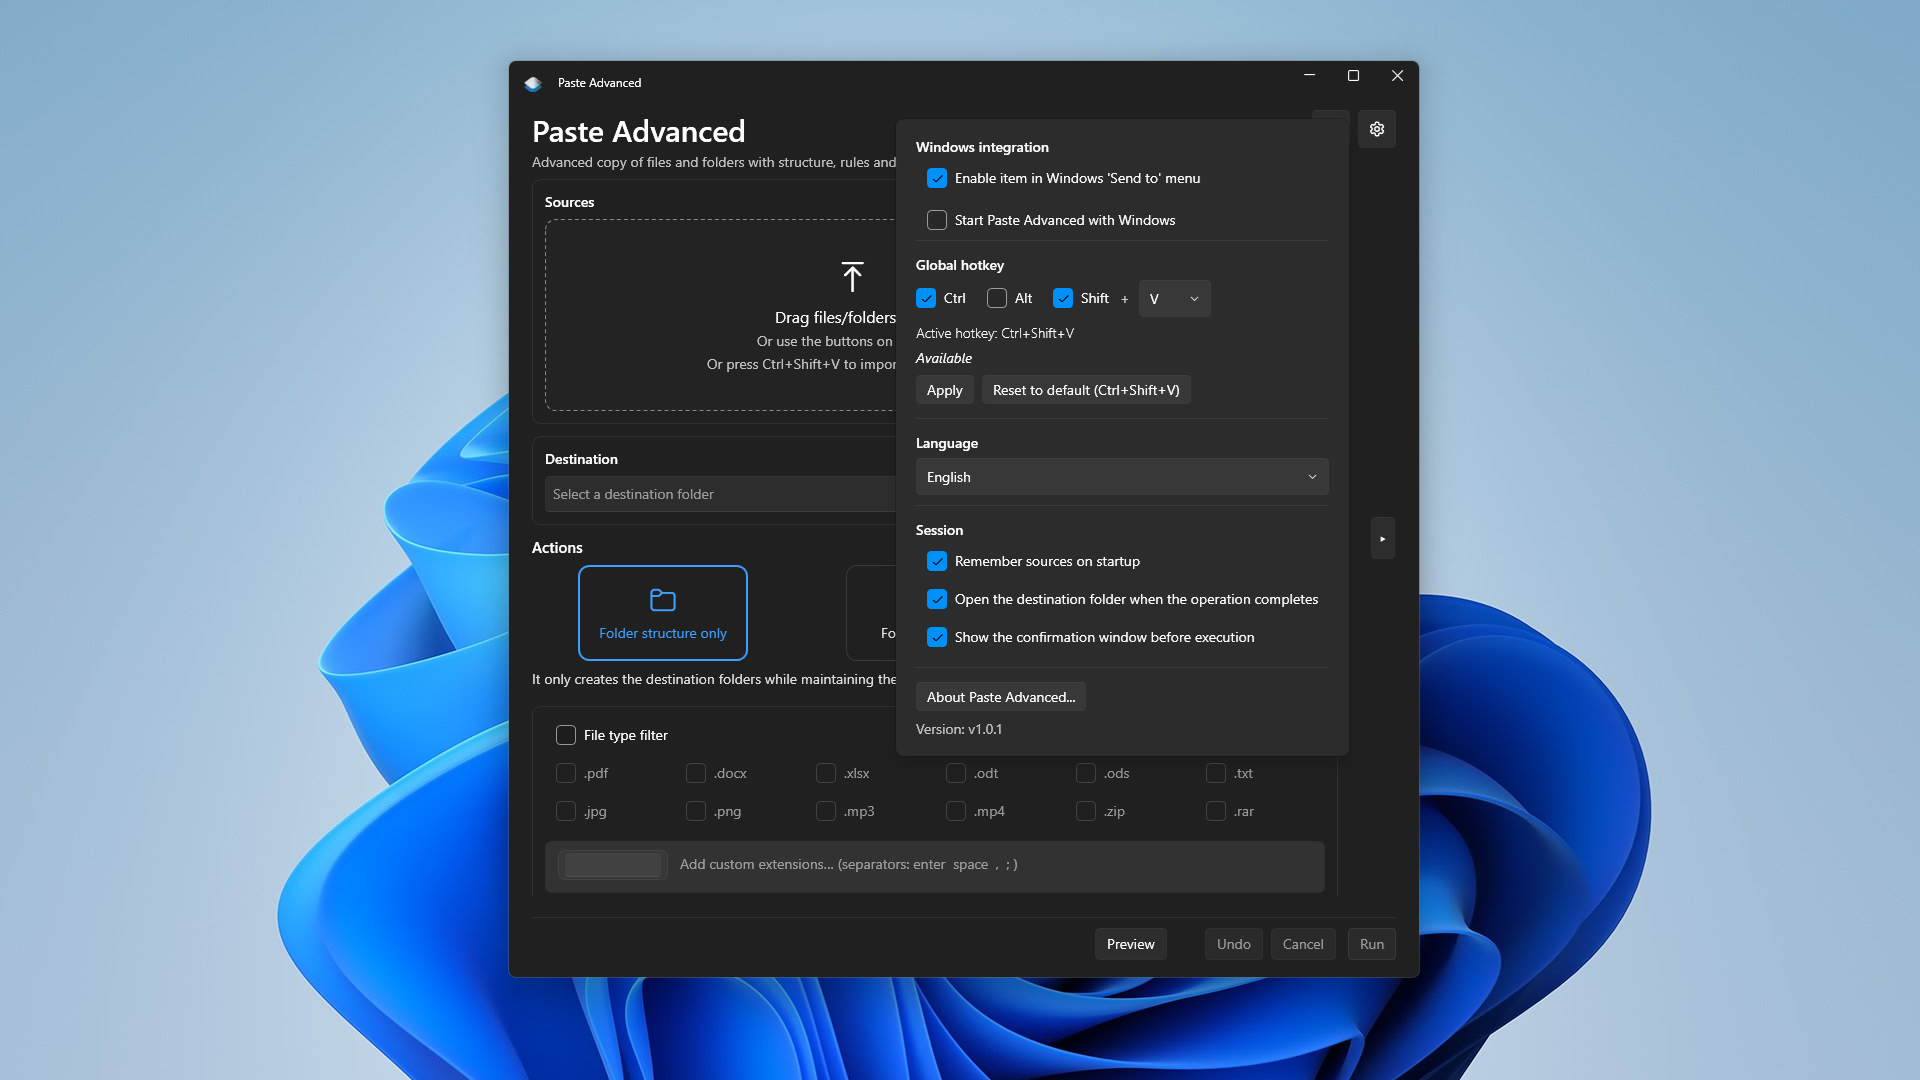Check the .zip extension box
The width and height of the screenshot is (1920, 1080).
click(1086, 811)
